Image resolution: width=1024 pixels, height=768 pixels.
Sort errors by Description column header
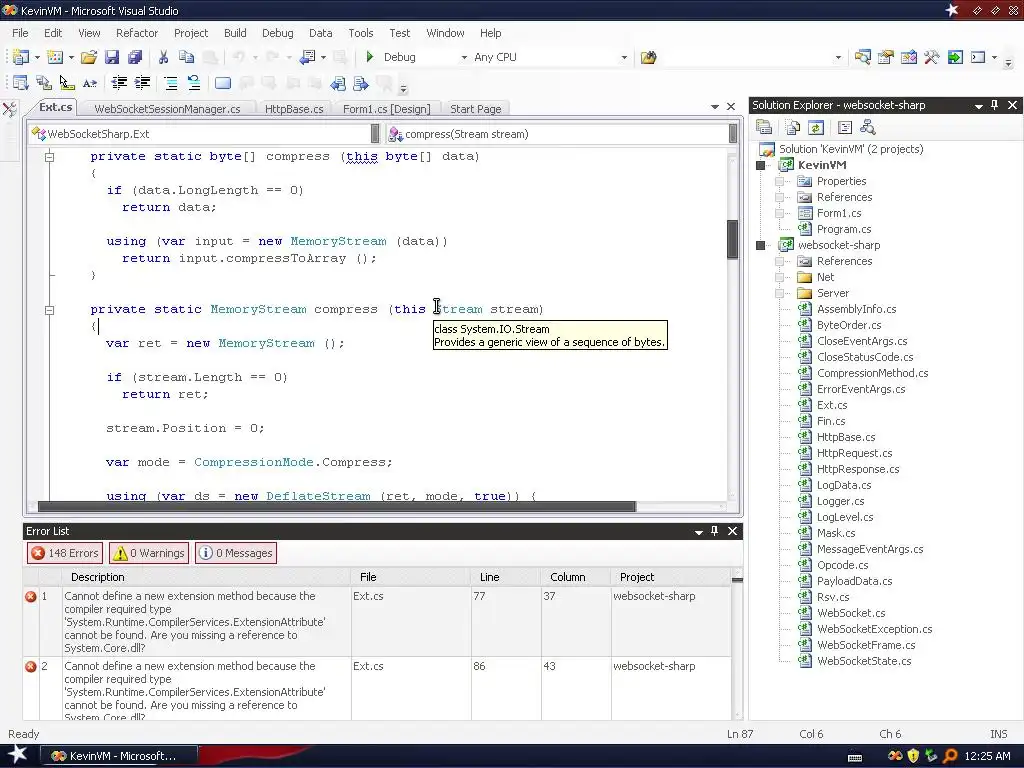point(206,577)
